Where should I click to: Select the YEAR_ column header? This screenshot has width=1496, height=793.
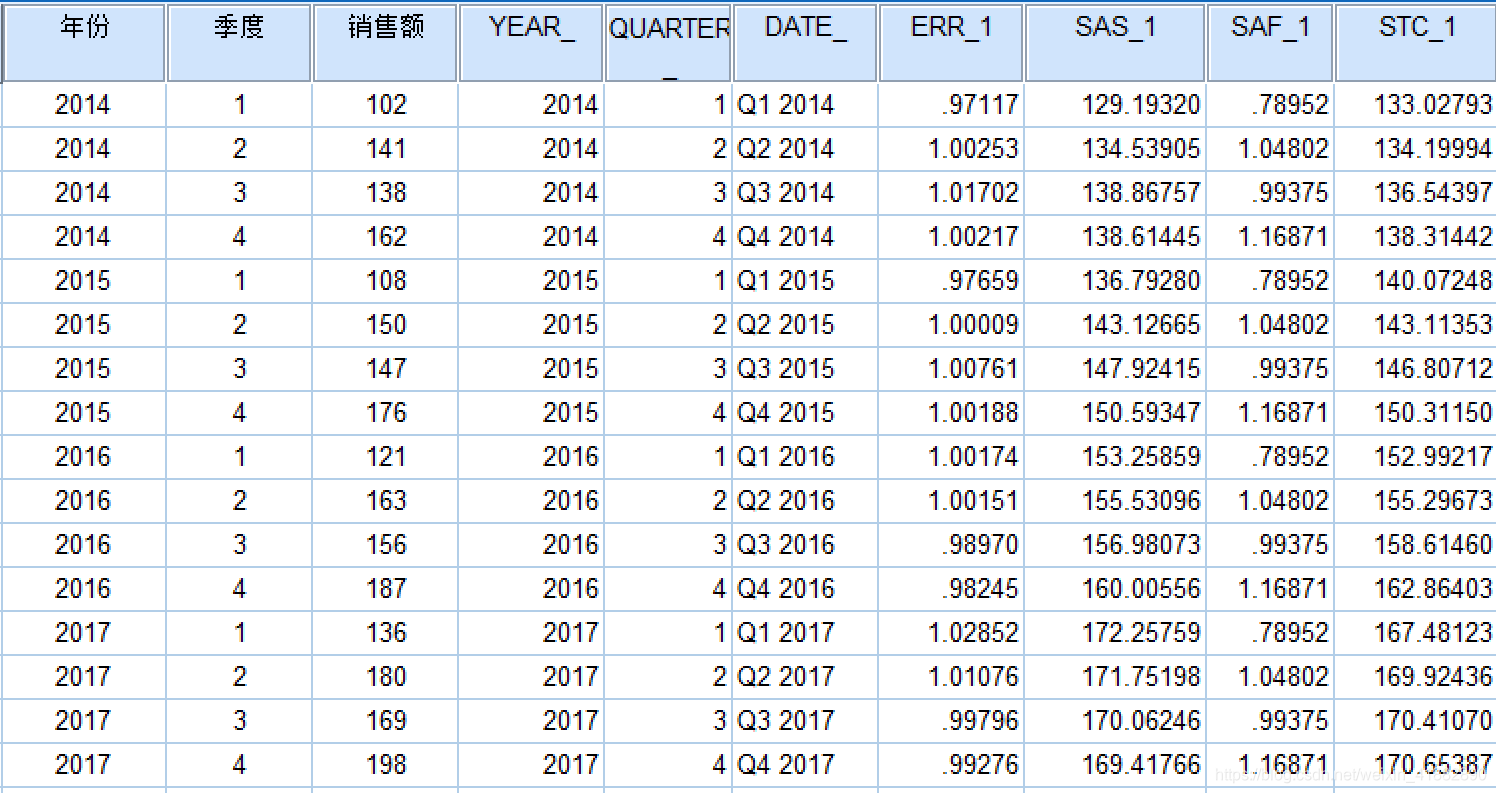[x=531, y=43]
